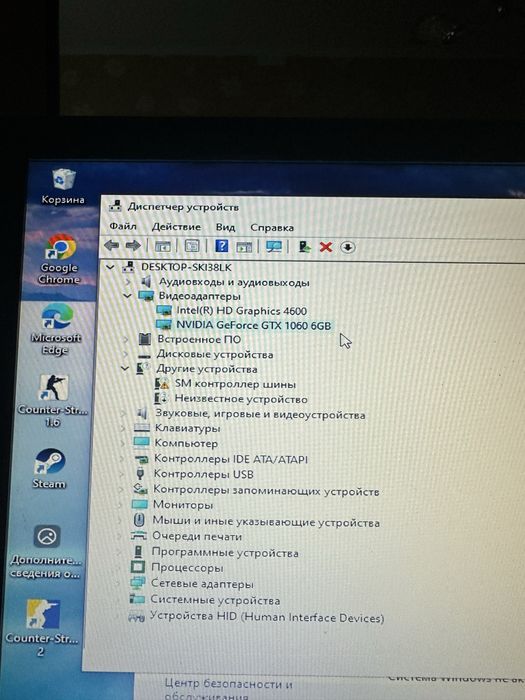Image resolution: width=525 pixels, height=700 pixels.
Task: Select the NVIDIA GeForce GTX 1060 6GB entry
Action: (254, 325)
